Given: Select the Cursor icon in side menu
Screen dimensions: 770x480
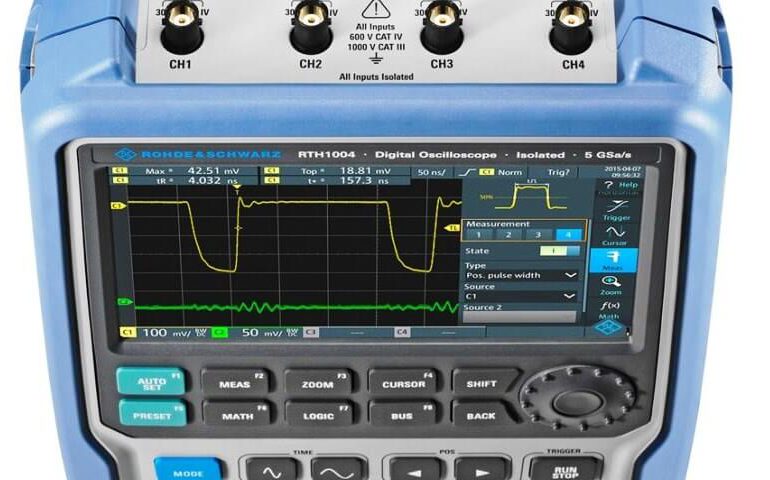Looking at the screenshot, I should (615, 236).
